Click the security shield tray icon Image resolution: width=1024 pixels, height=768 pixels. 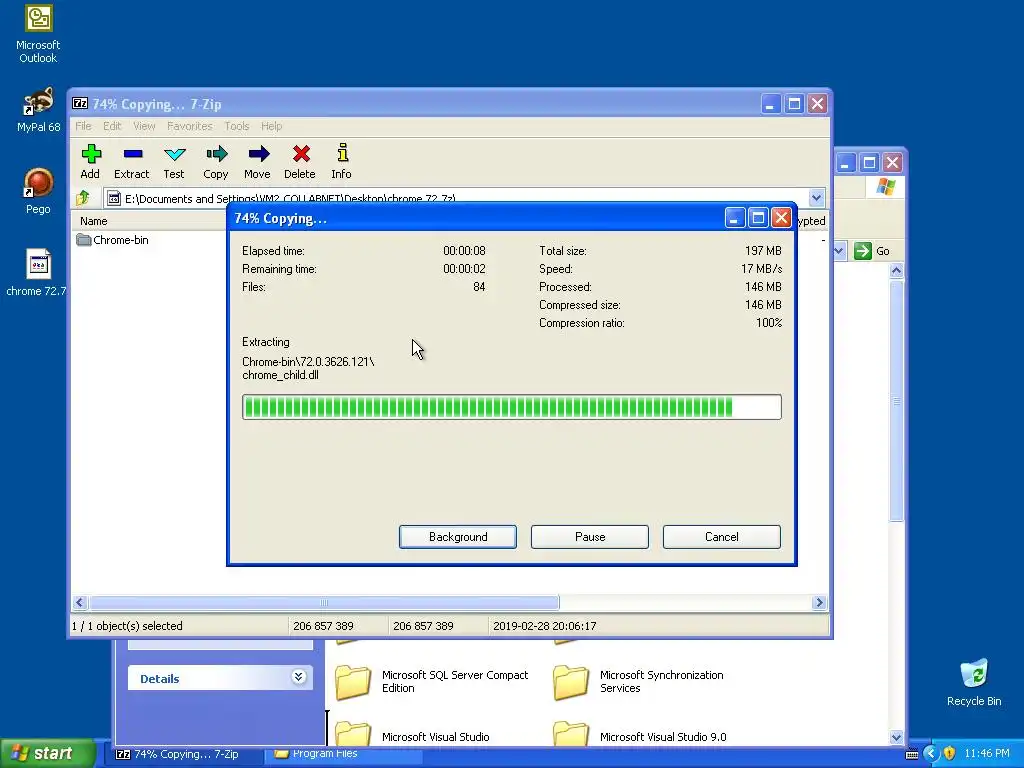point(950,754)
